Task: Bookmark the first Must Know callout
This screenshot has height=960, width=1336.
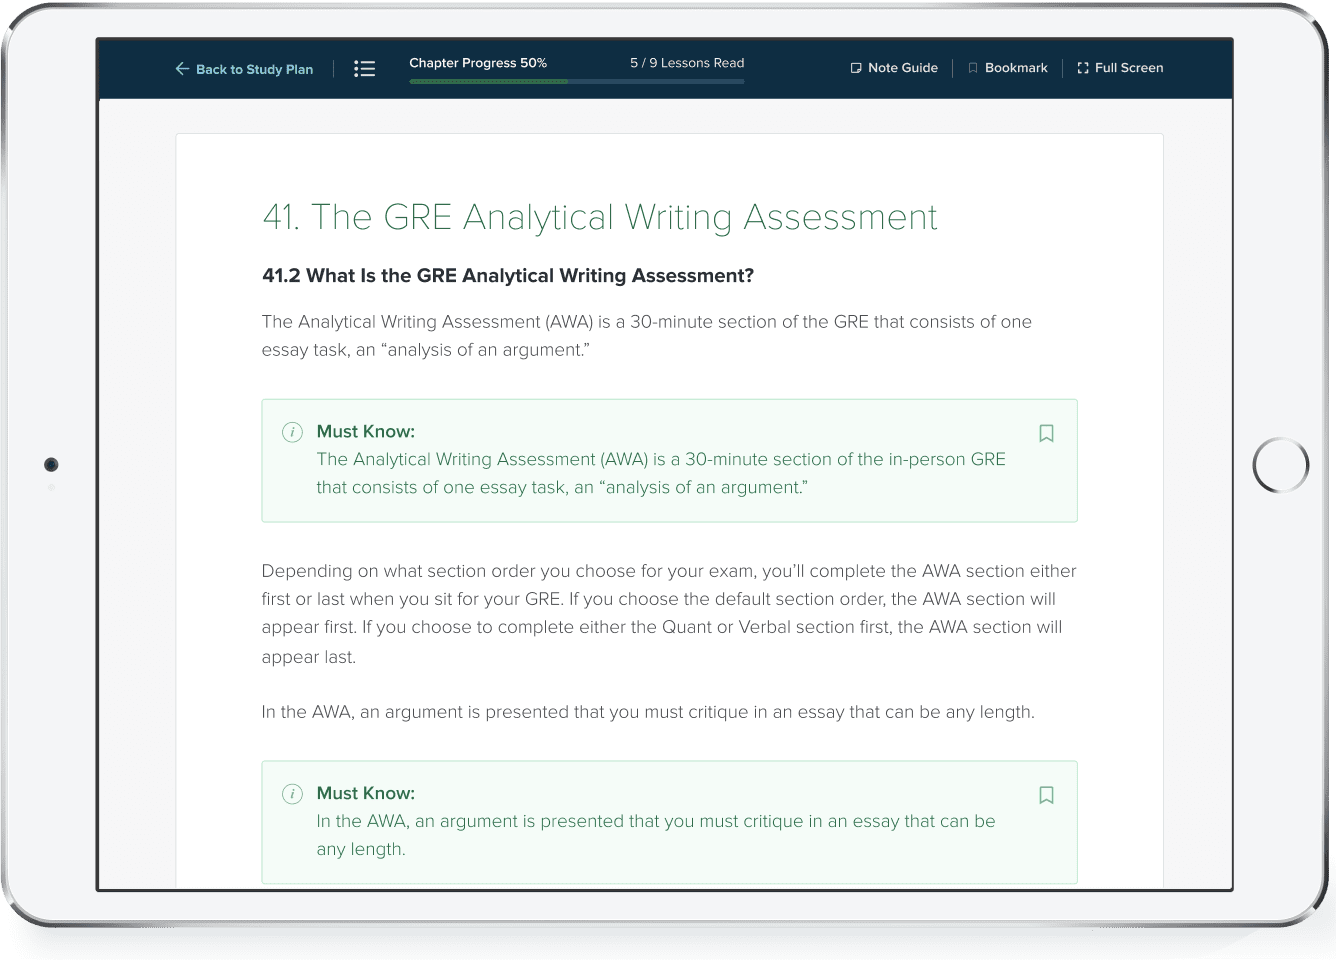Action: point(1046,433)
